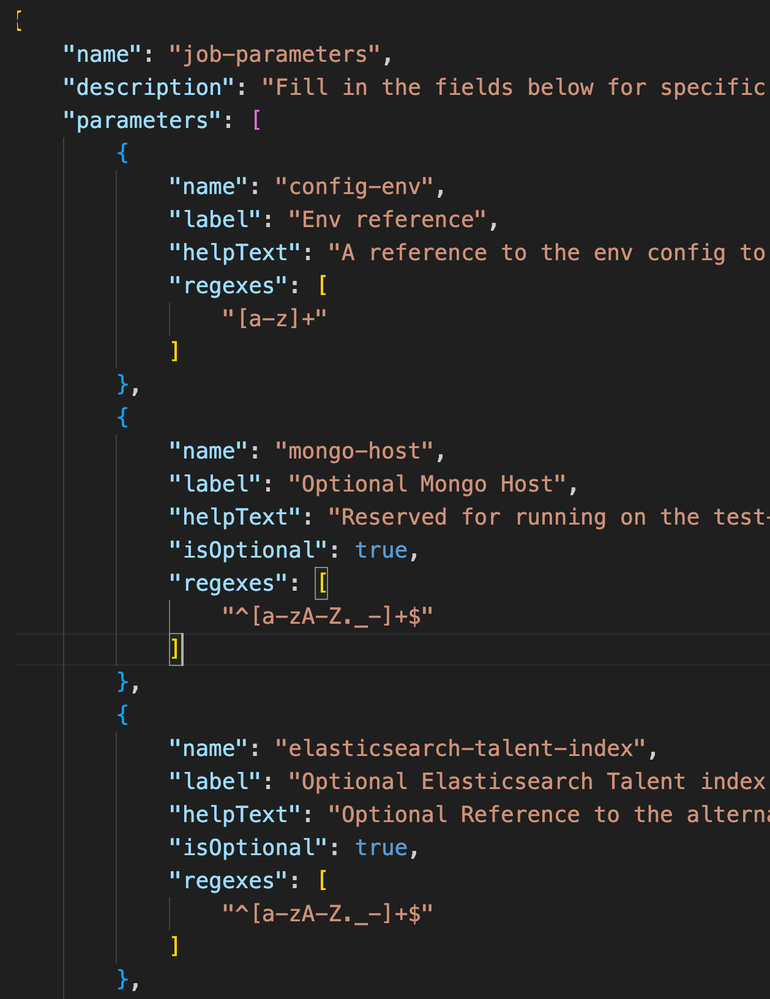Click the "job-parameters" string value
This screenshot has width=770, height=999.
point(275,54)
